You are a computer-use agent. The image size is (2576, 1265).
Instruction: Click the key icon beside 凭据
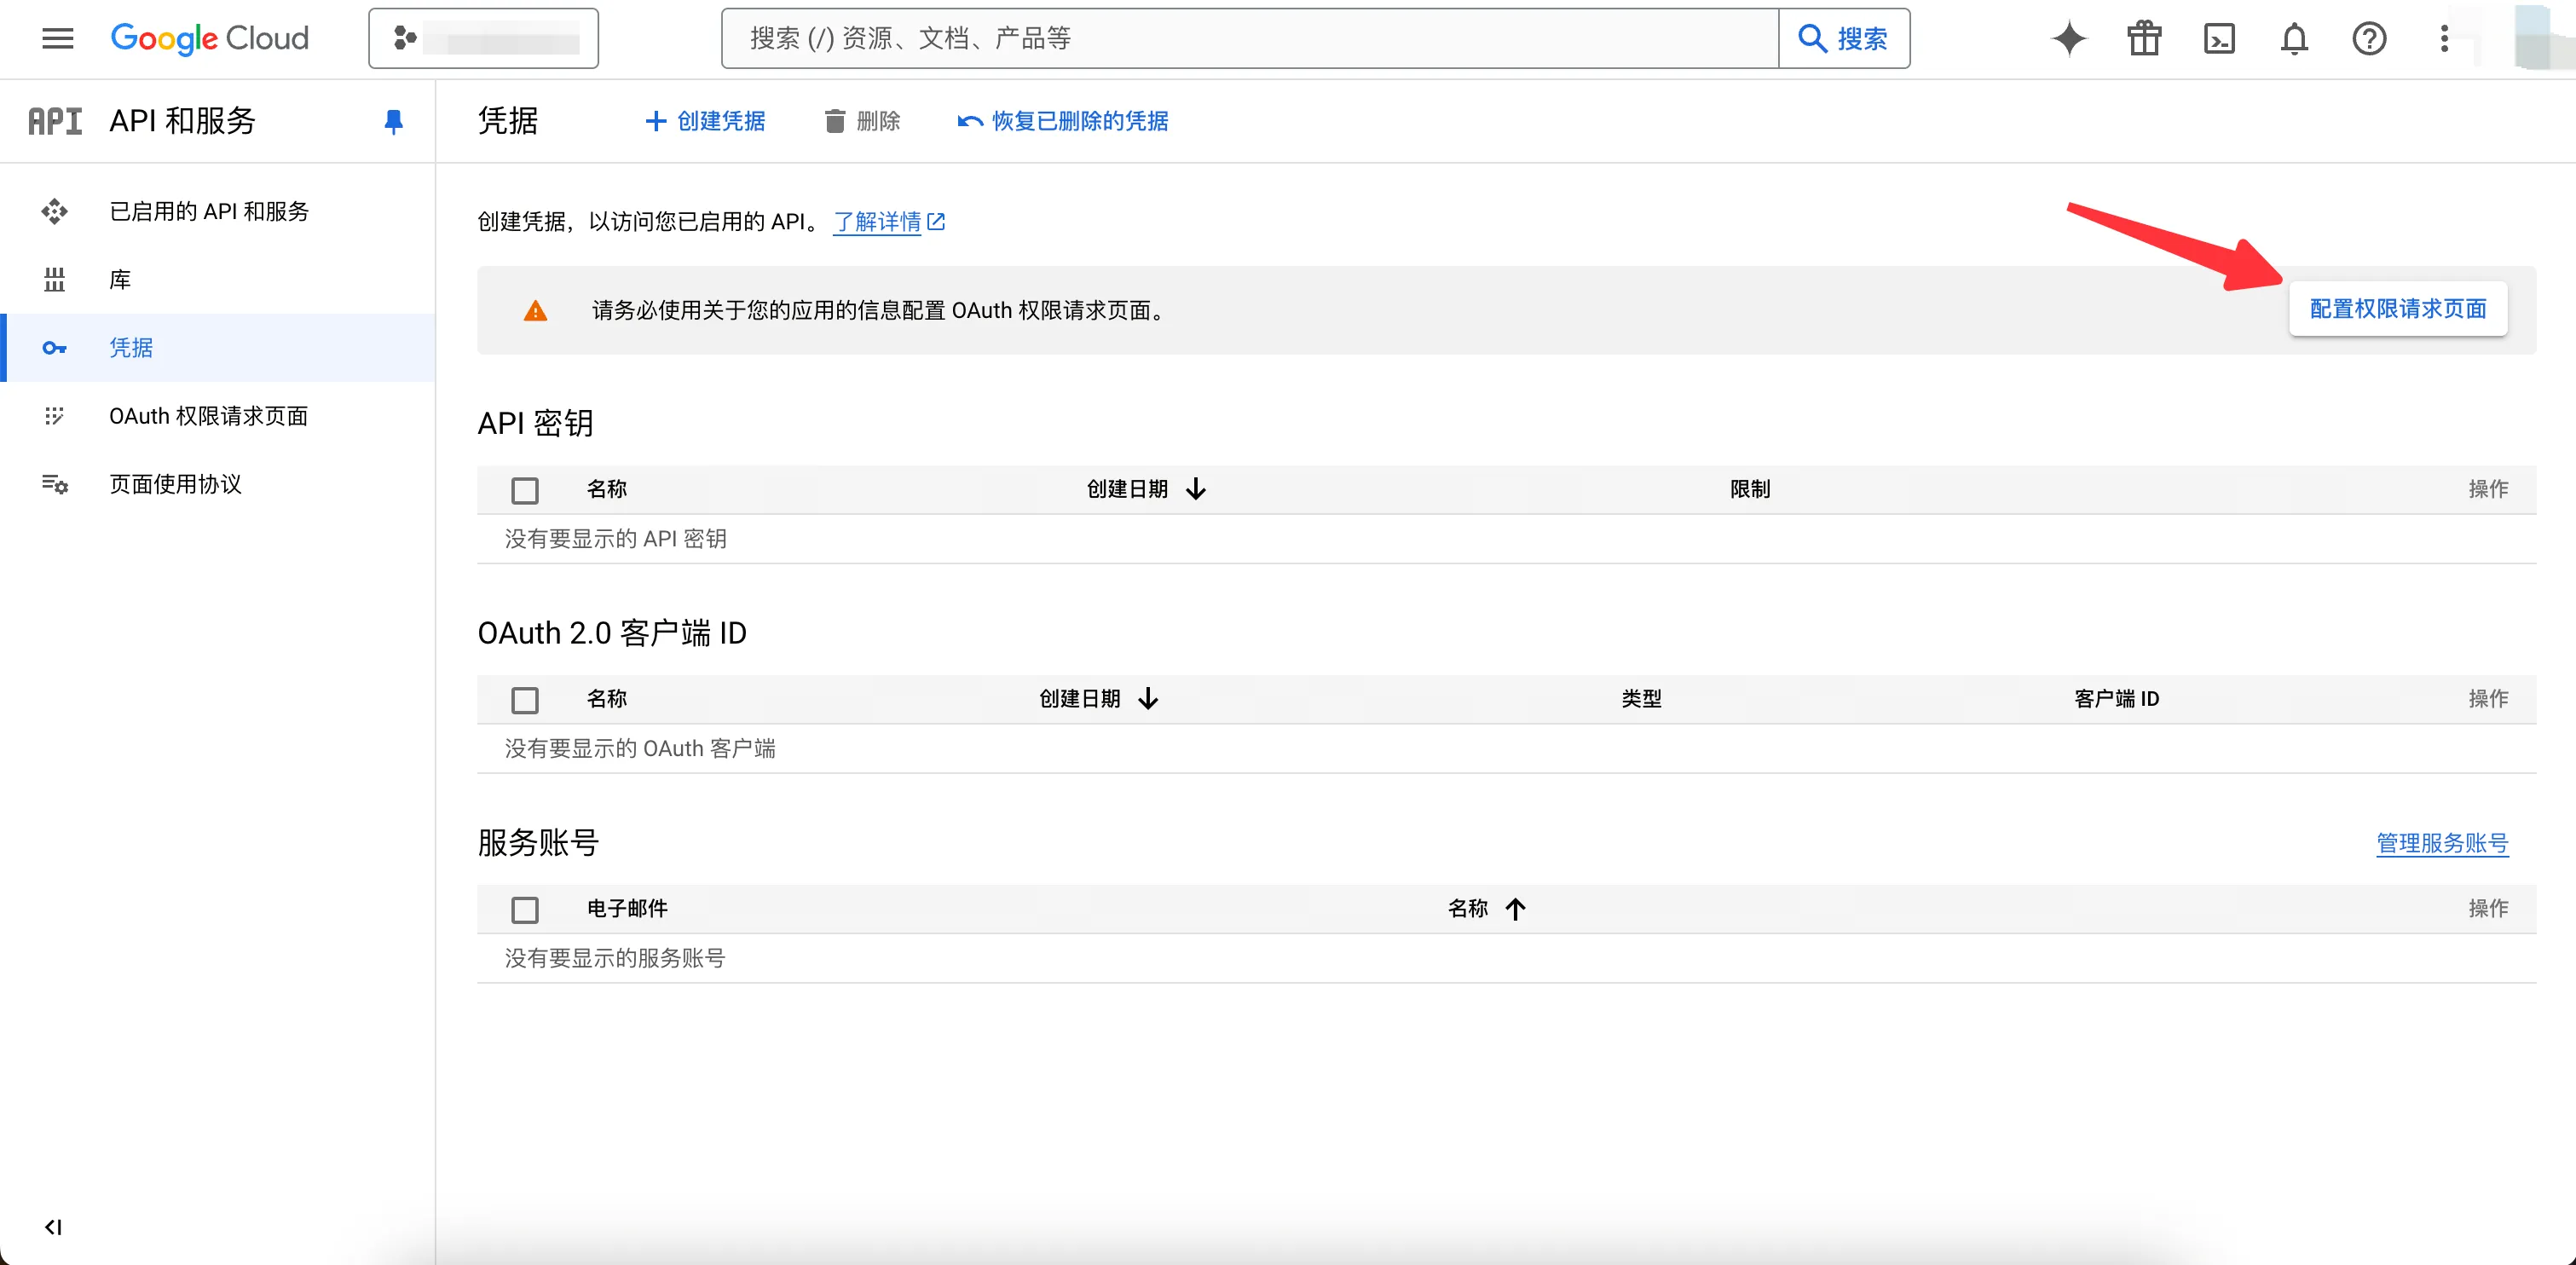click(x=54, y=348)
